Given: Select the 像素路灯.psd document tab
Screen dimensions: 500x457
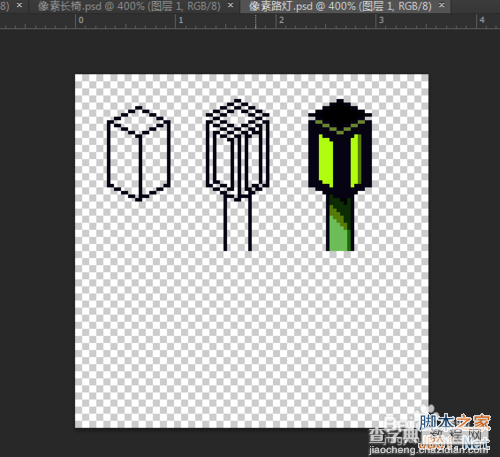Looking at the screenshot, I should point(340,6).
